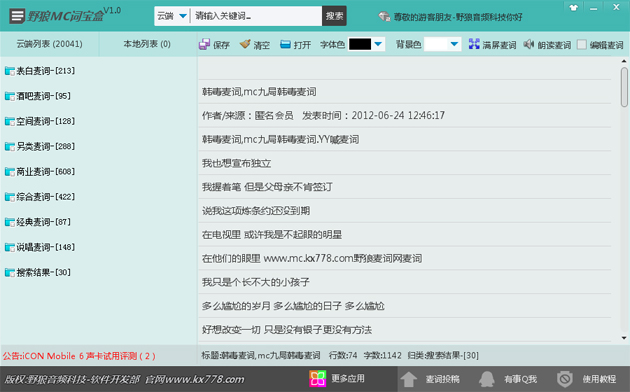The height and width of the screenshot is (392, 630).
Task: Click the 清空 button label
Action: (262, 45)
